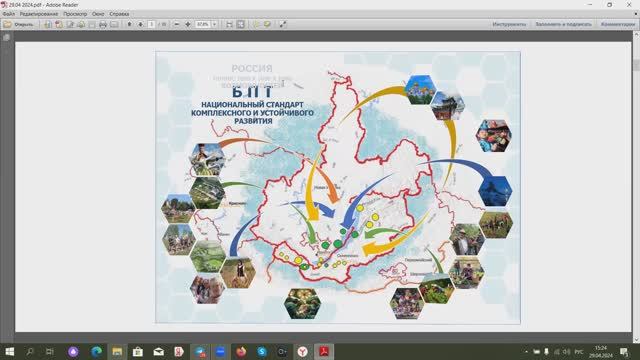Image resolution: width=640 pixels, height=360 pixels.
Task: Toggle fit-width scrolling view mode
Action: (229, 24)
